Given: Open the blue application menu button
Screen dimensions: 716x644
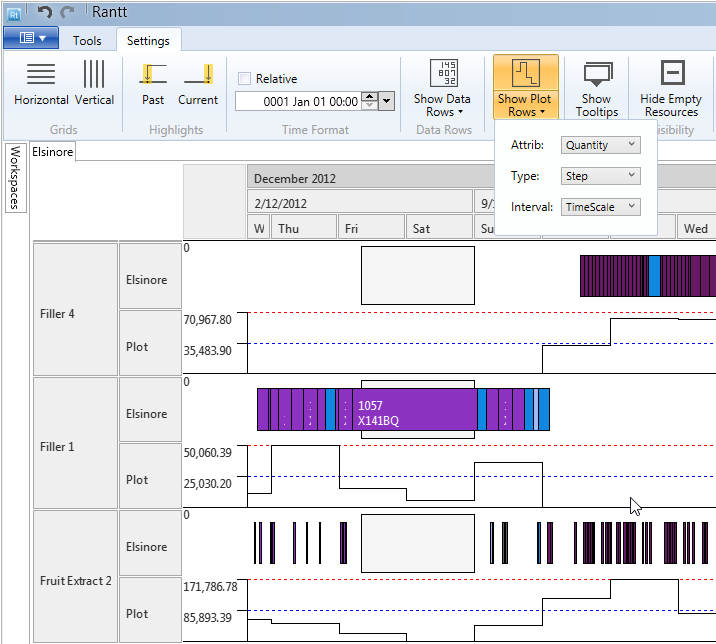Looking at the screenshot, I should tap(31, 39).
